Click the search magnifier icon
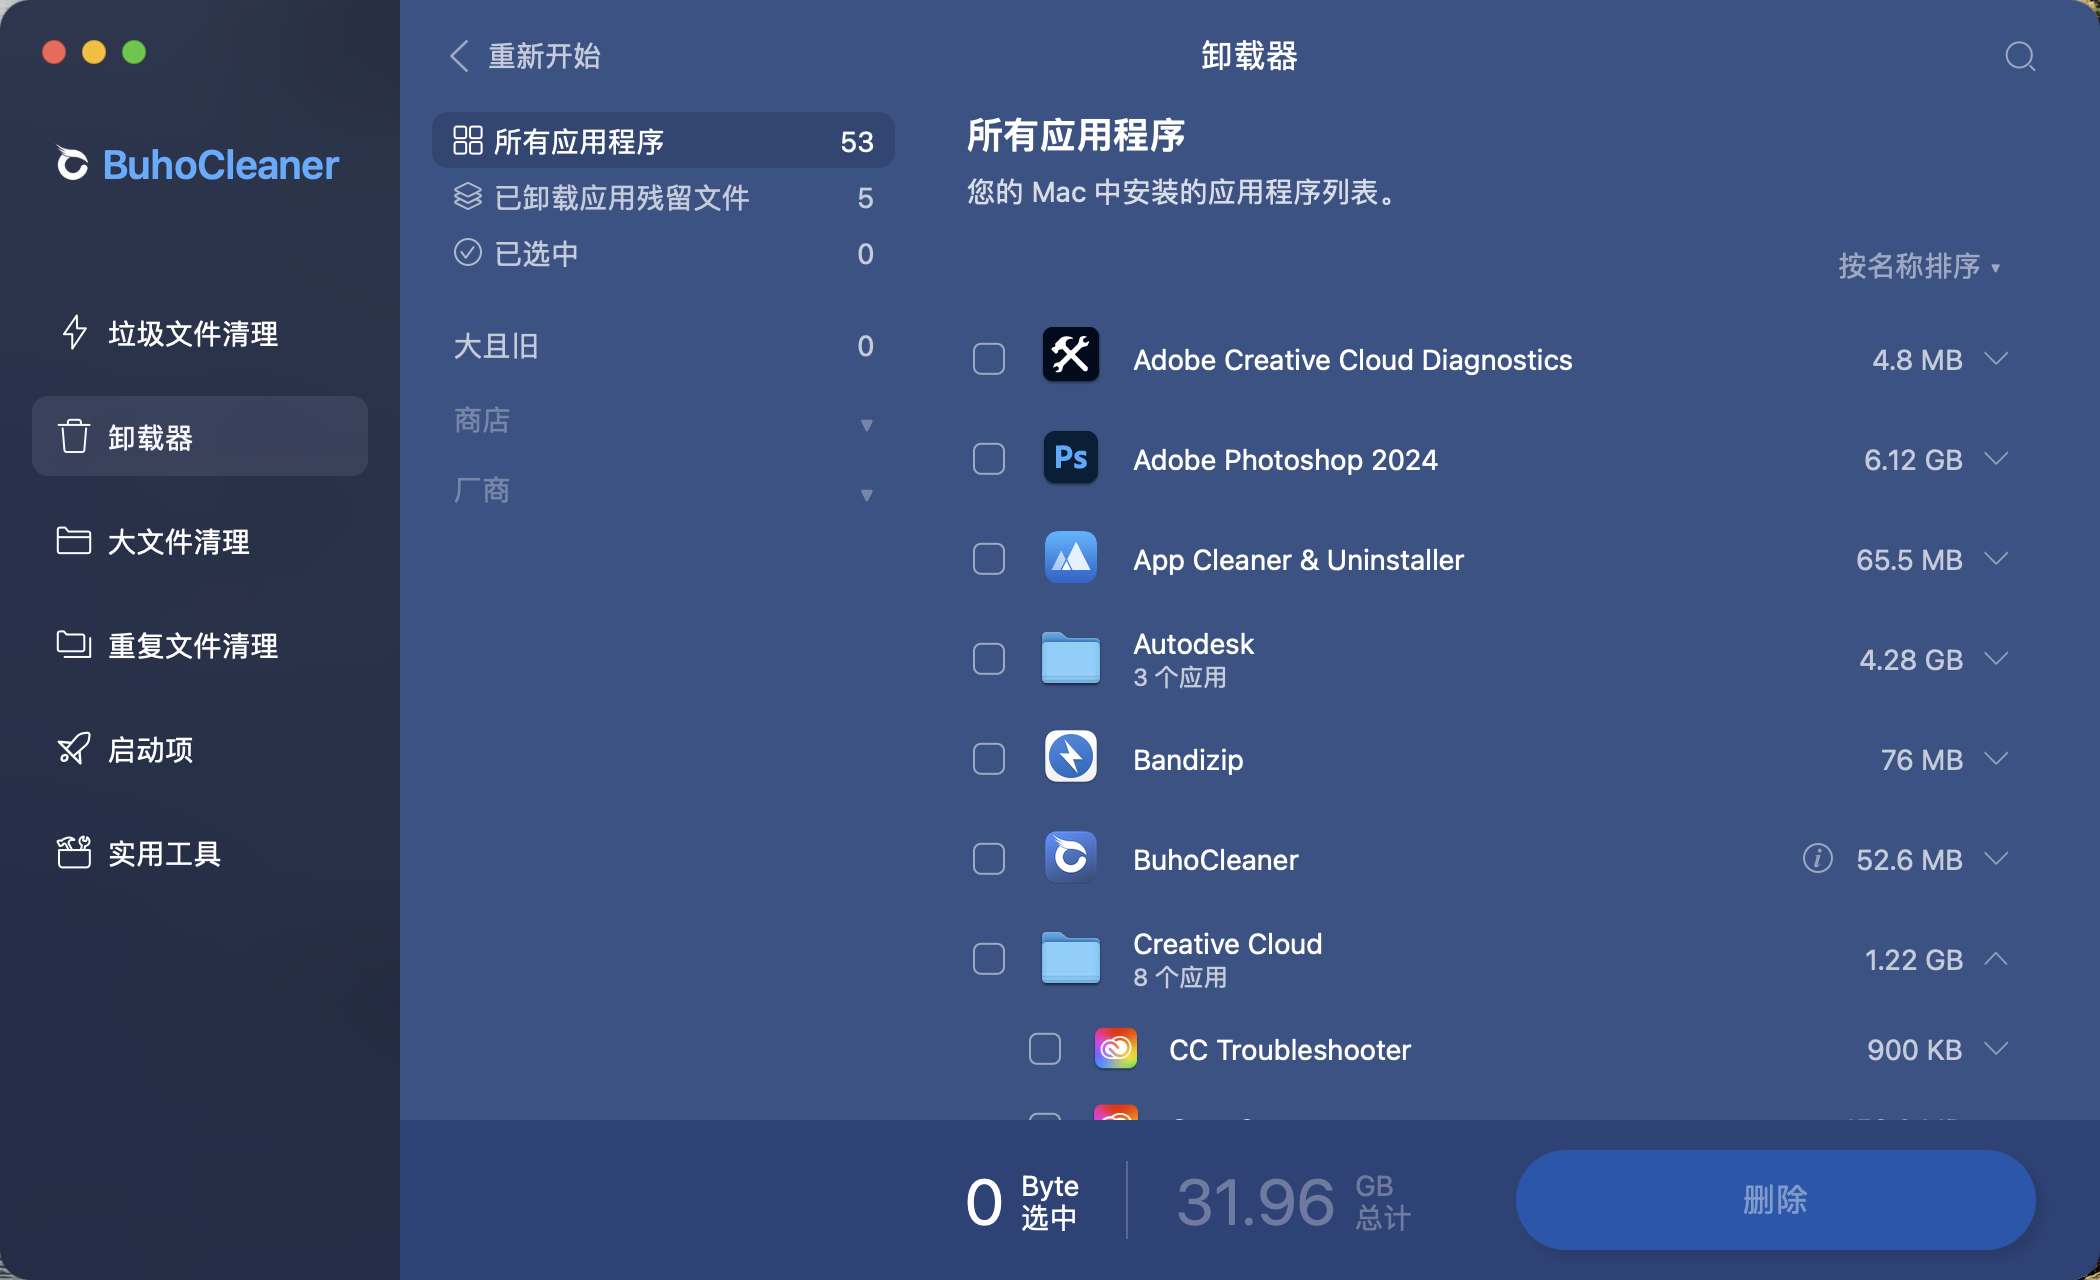The width and height of the screenshot is (2100, 1280). point(2020,56)
